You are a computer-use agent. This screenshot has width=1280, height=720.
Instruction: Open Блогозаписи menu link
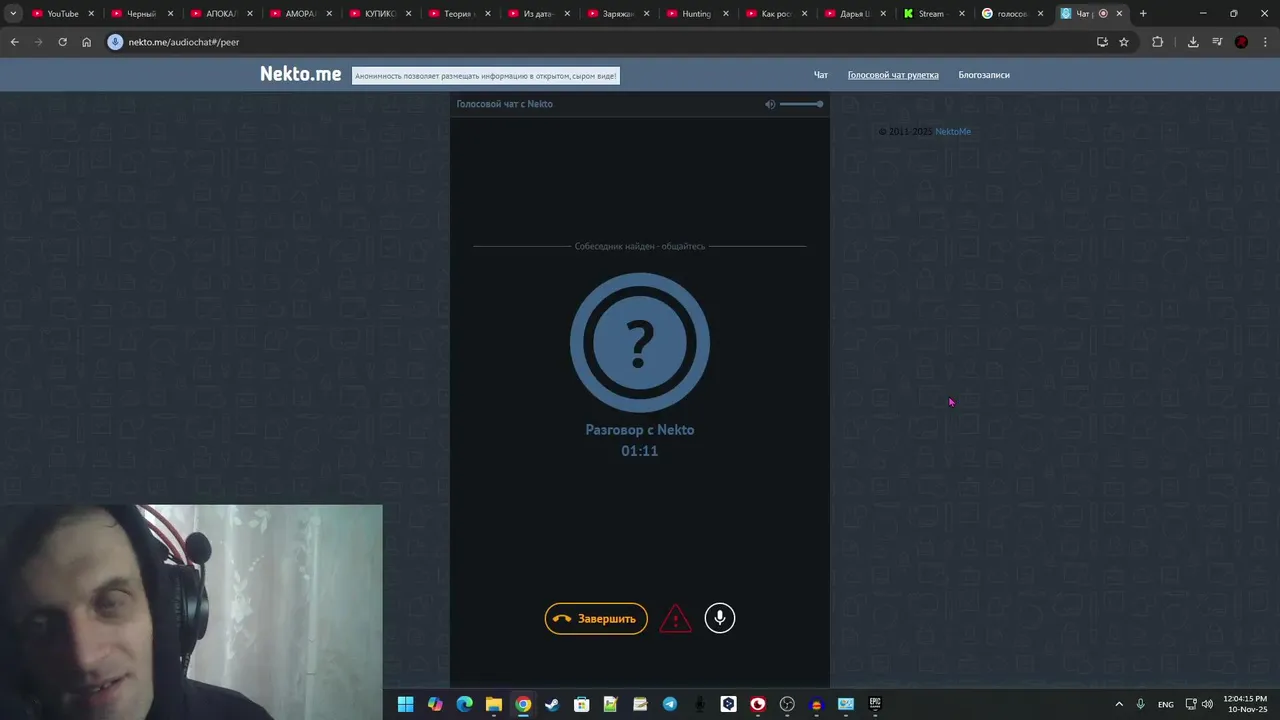(x=984, y=75)
